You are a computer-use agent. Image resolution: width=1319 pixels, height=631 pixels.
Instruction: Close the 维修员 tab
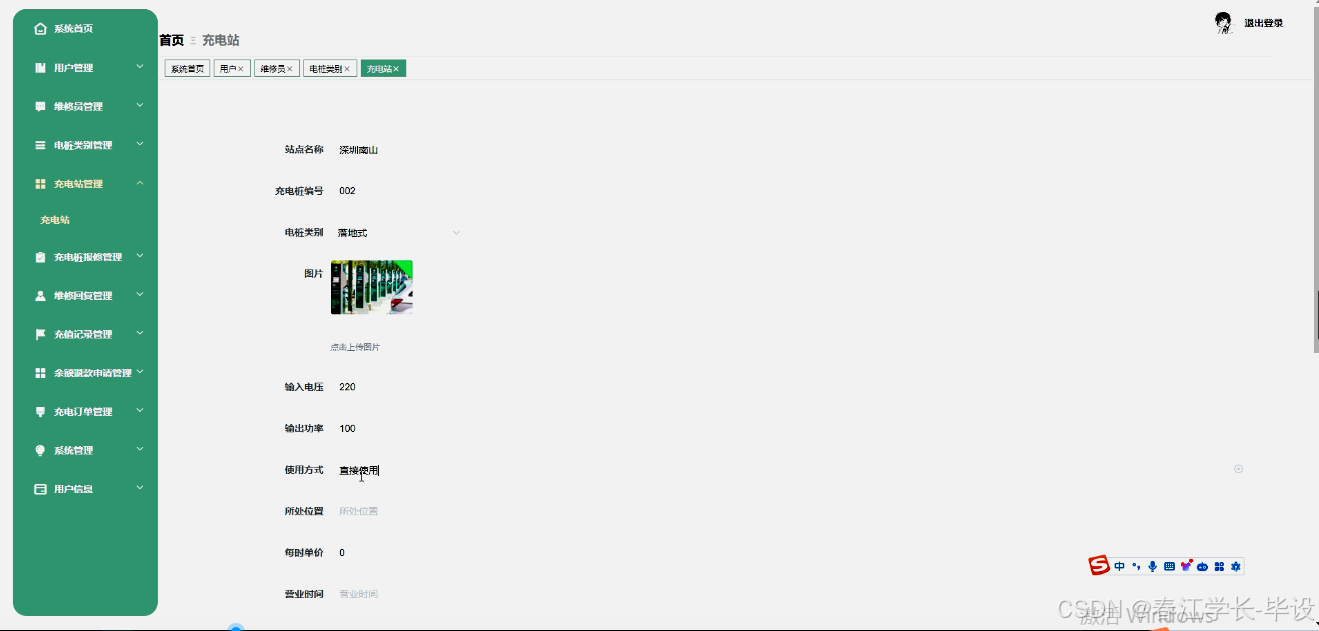[x=290, y=69]
